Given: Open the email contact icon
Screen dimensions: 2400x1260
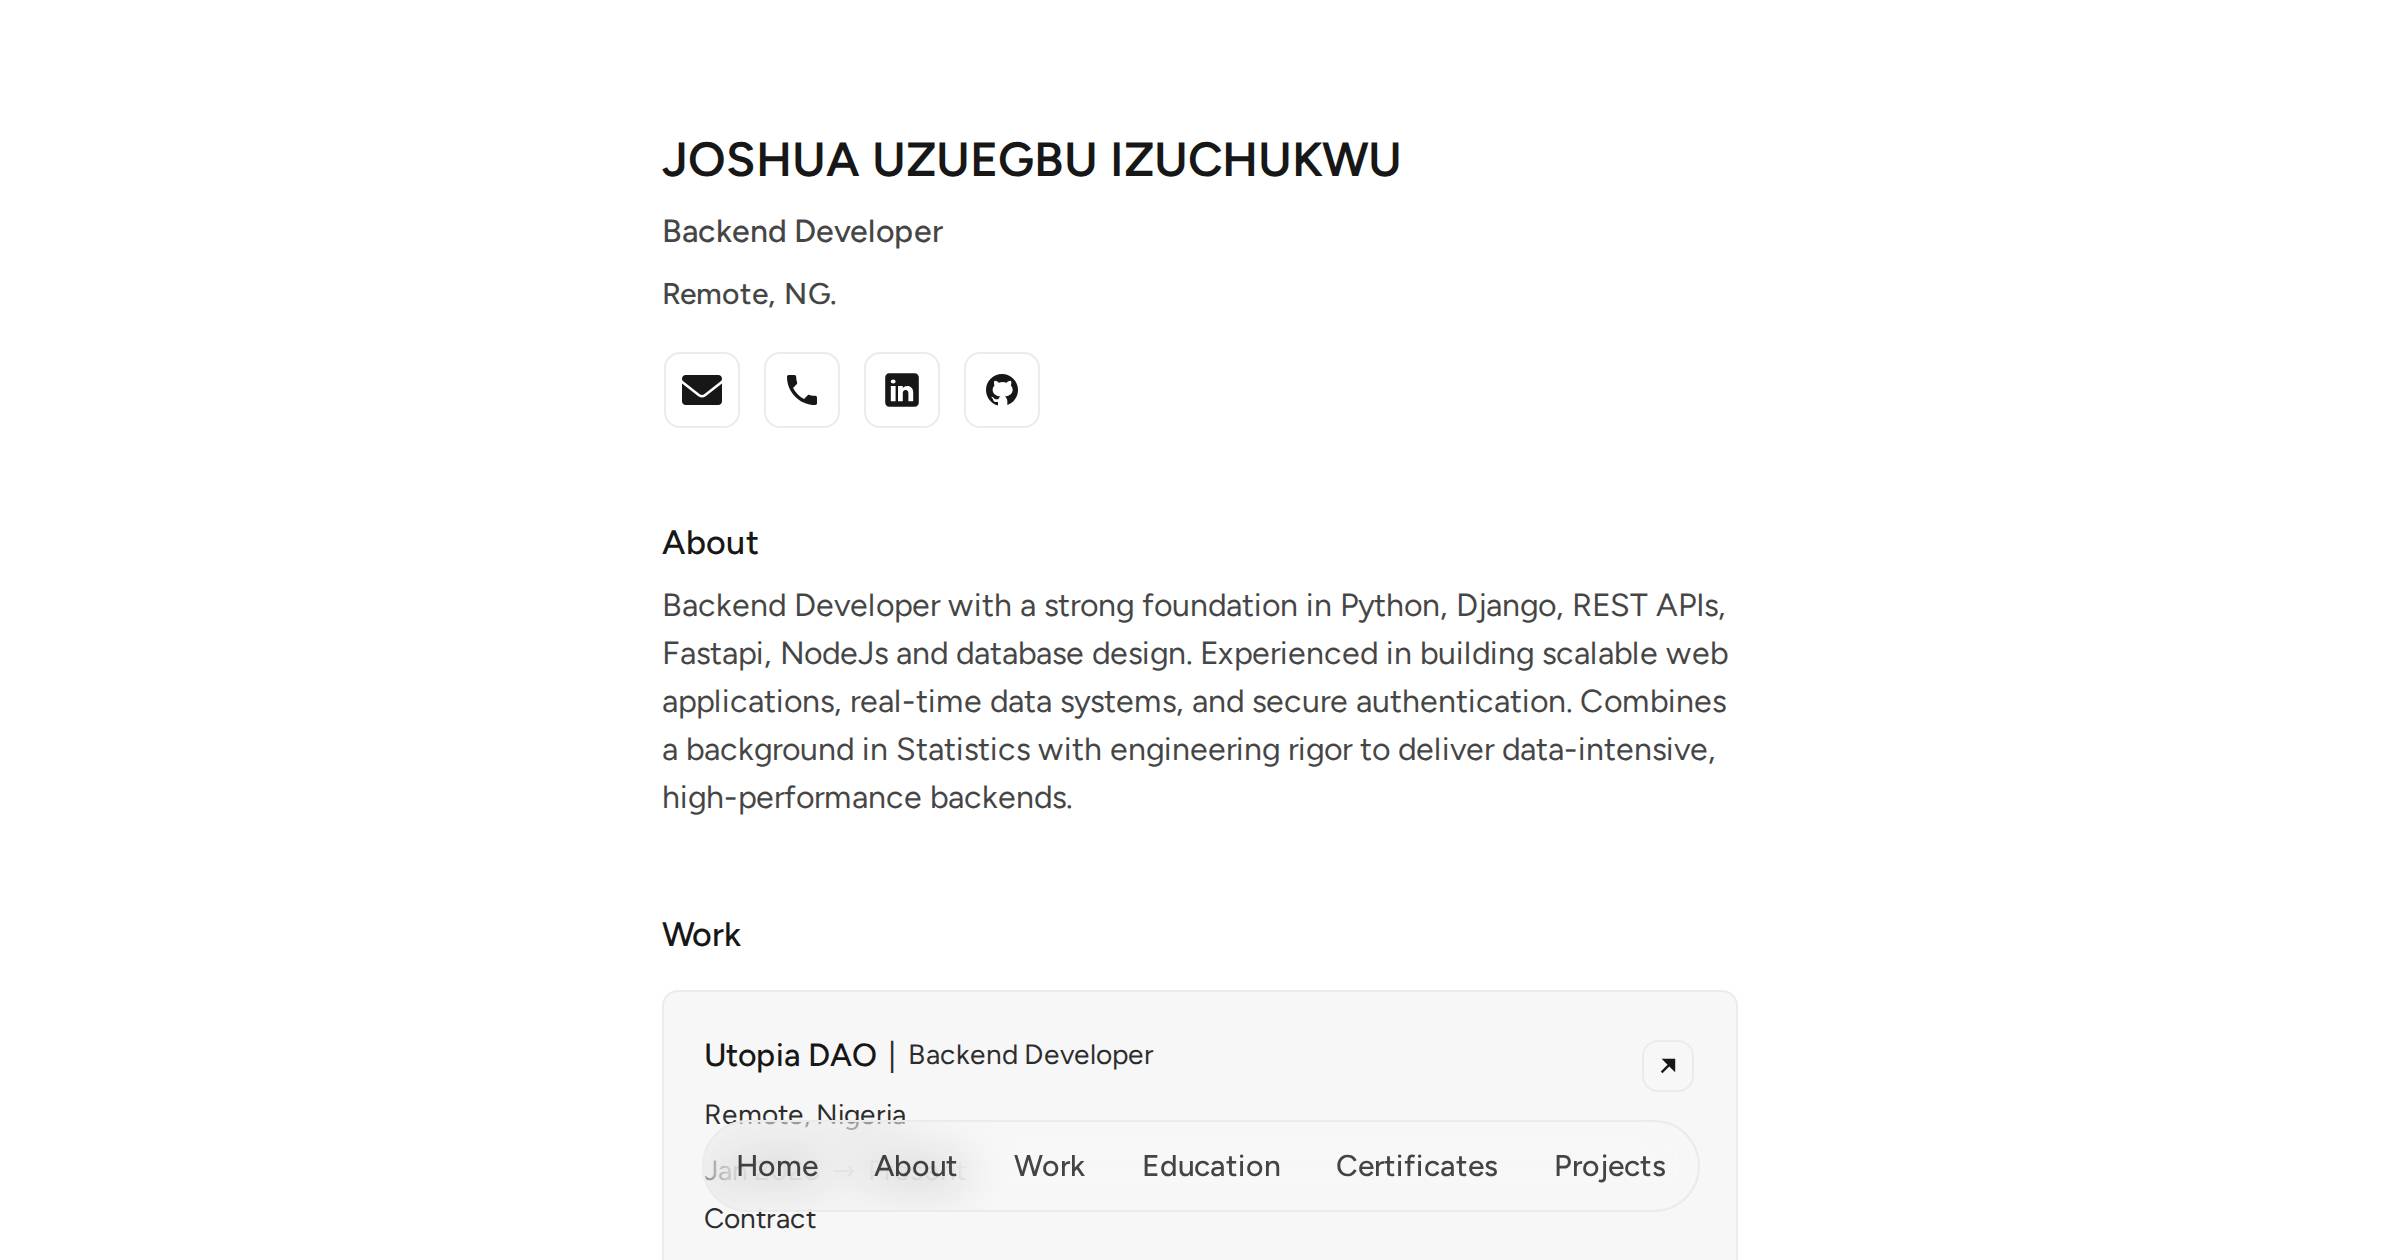Looking at the screenshot, I should [701, 390].
